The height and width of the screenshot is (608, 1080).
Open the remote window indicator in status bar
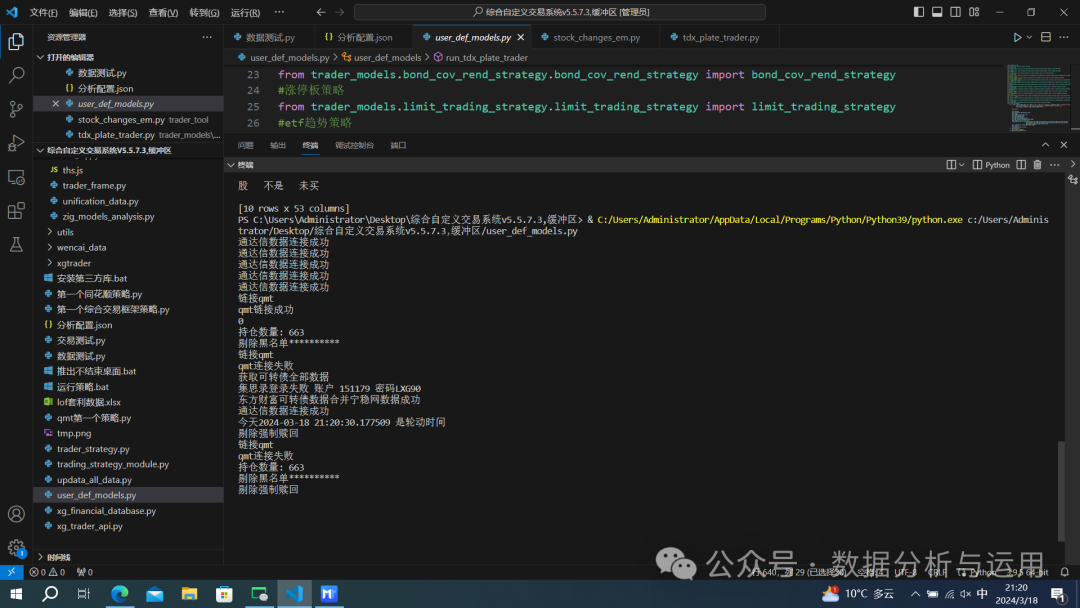[12, 572]
